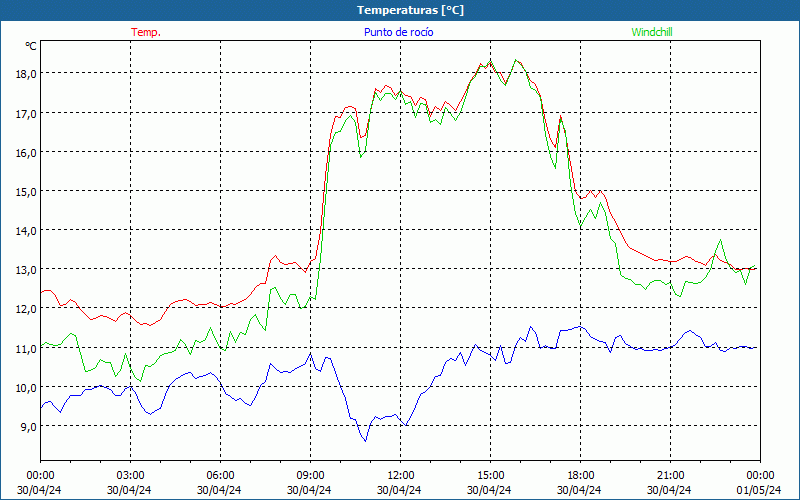This screenshot has height=500, width=800.
Task: Click the 10,0 y-axis value
Action: [27, 388]
